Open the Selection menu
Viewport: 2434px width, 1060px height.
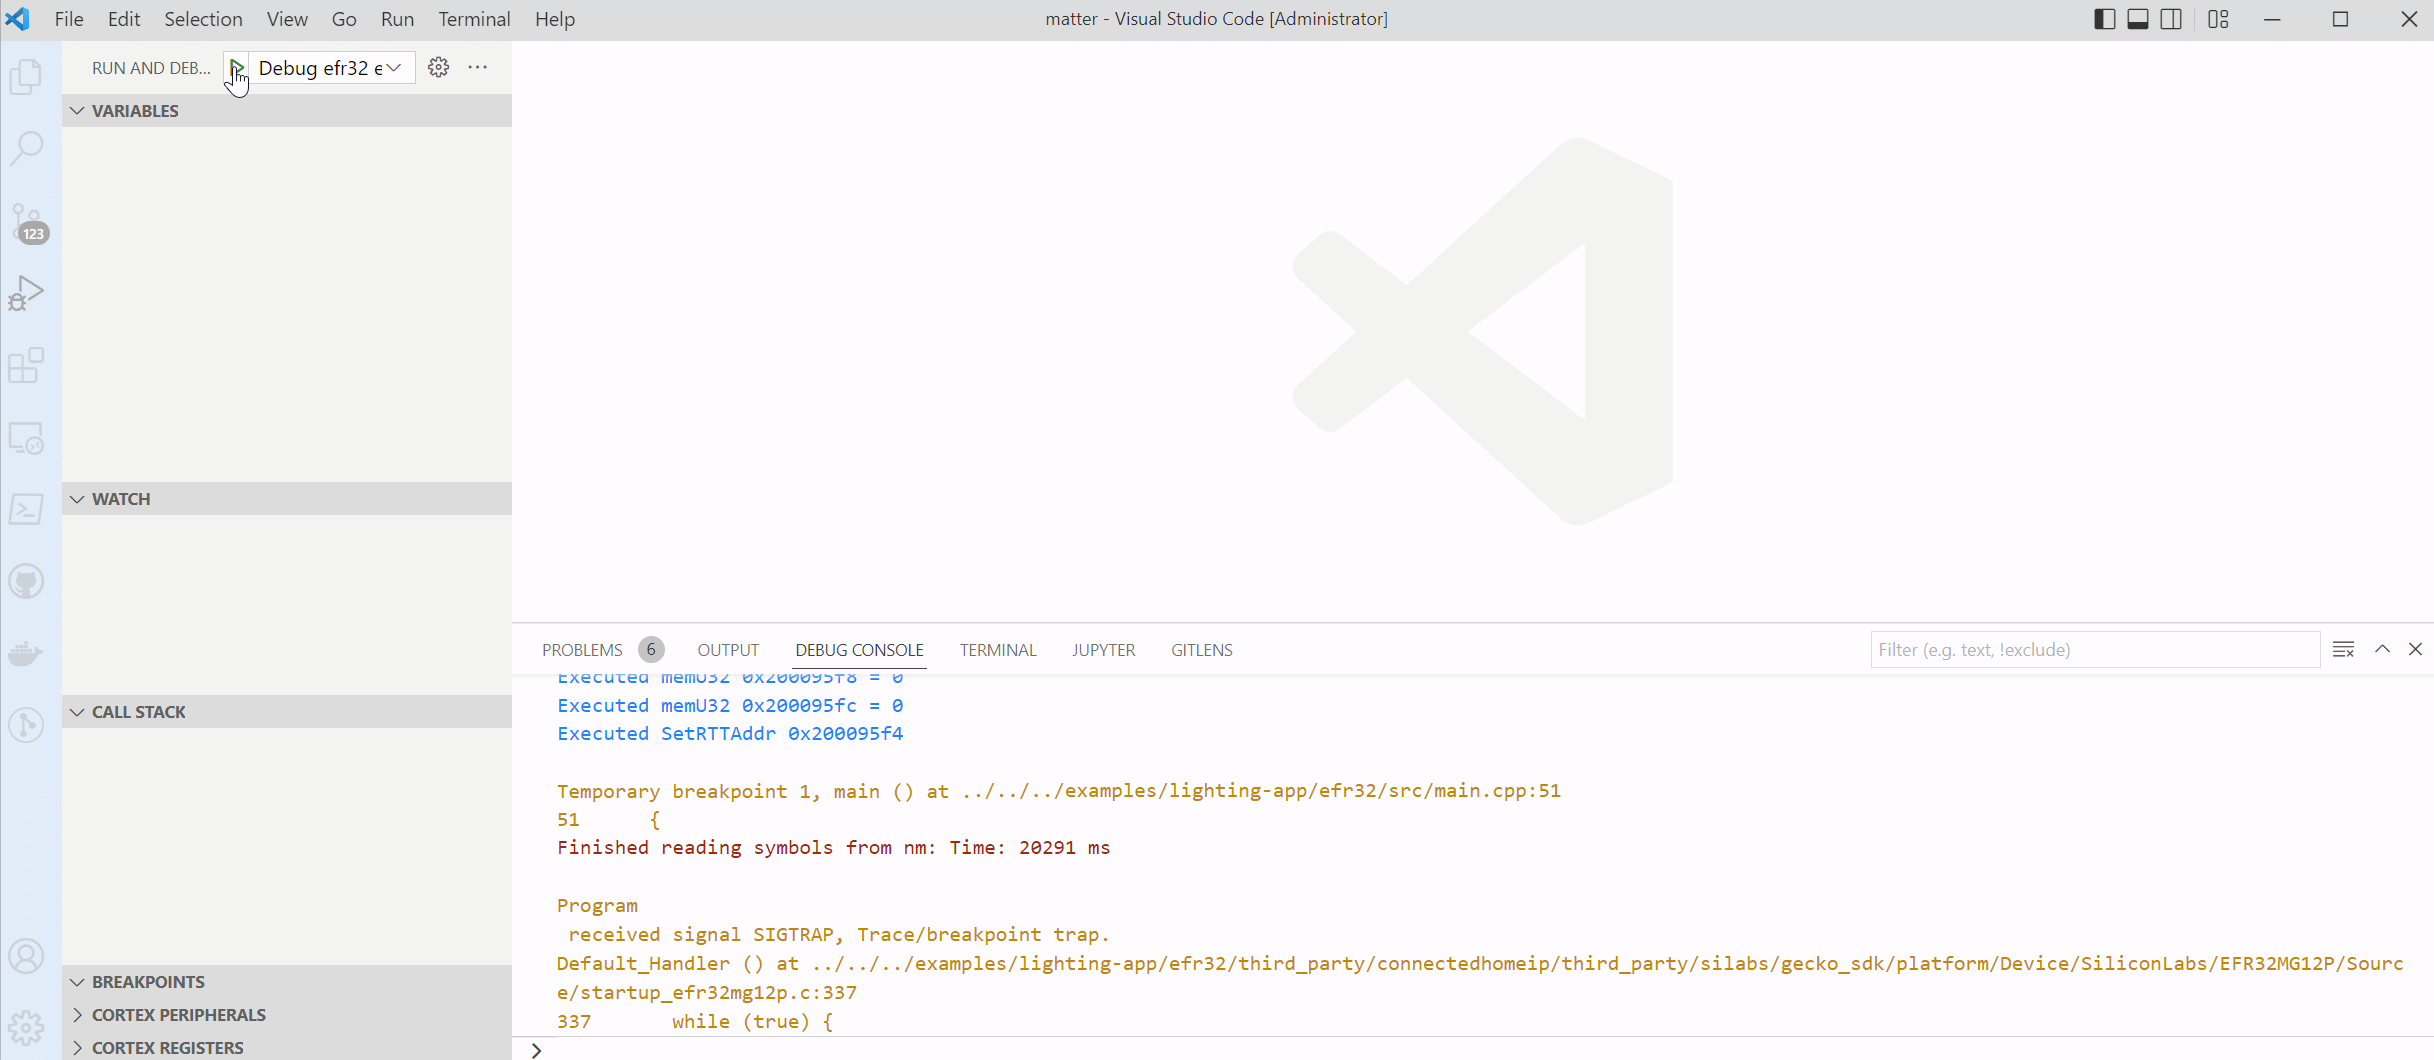coord(203,19)
